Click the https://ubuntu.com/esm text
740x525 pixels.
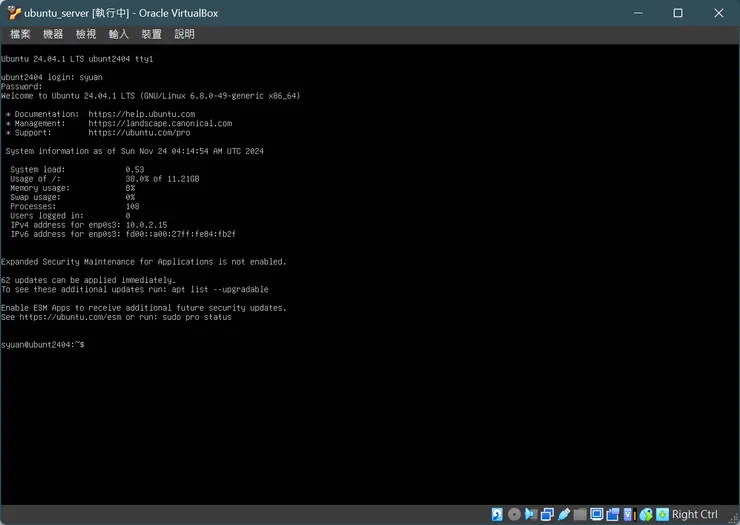[x=70, y=317]
